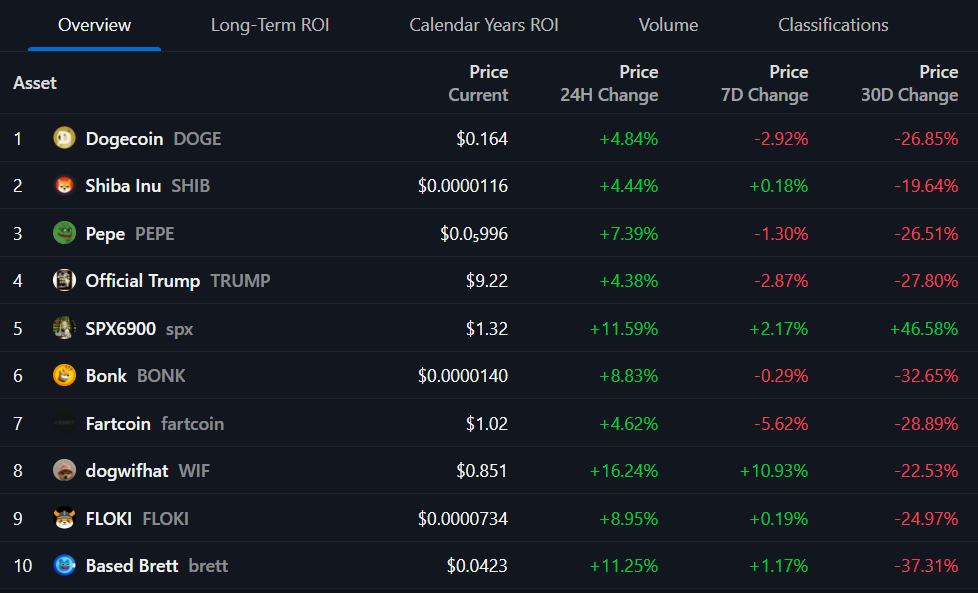978x593 pixels.
Task: Click Bonk price $0.0000140
Action: [x=463, y=376]
